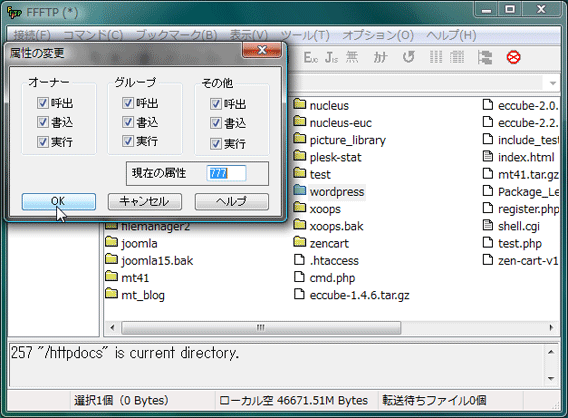Click the refresh arrow toolbar icon
Image resolution: width=568 pixels, height=418 pixels.
(409, 57)
